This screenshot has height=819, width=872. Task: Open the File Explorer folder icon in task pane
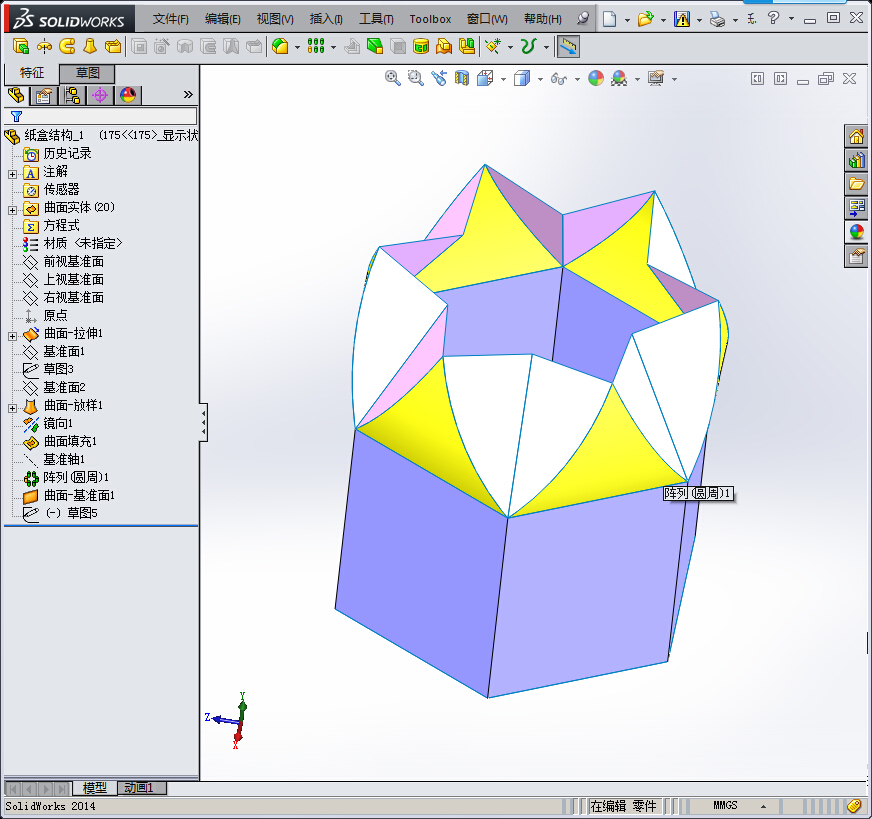pos(856,184)
